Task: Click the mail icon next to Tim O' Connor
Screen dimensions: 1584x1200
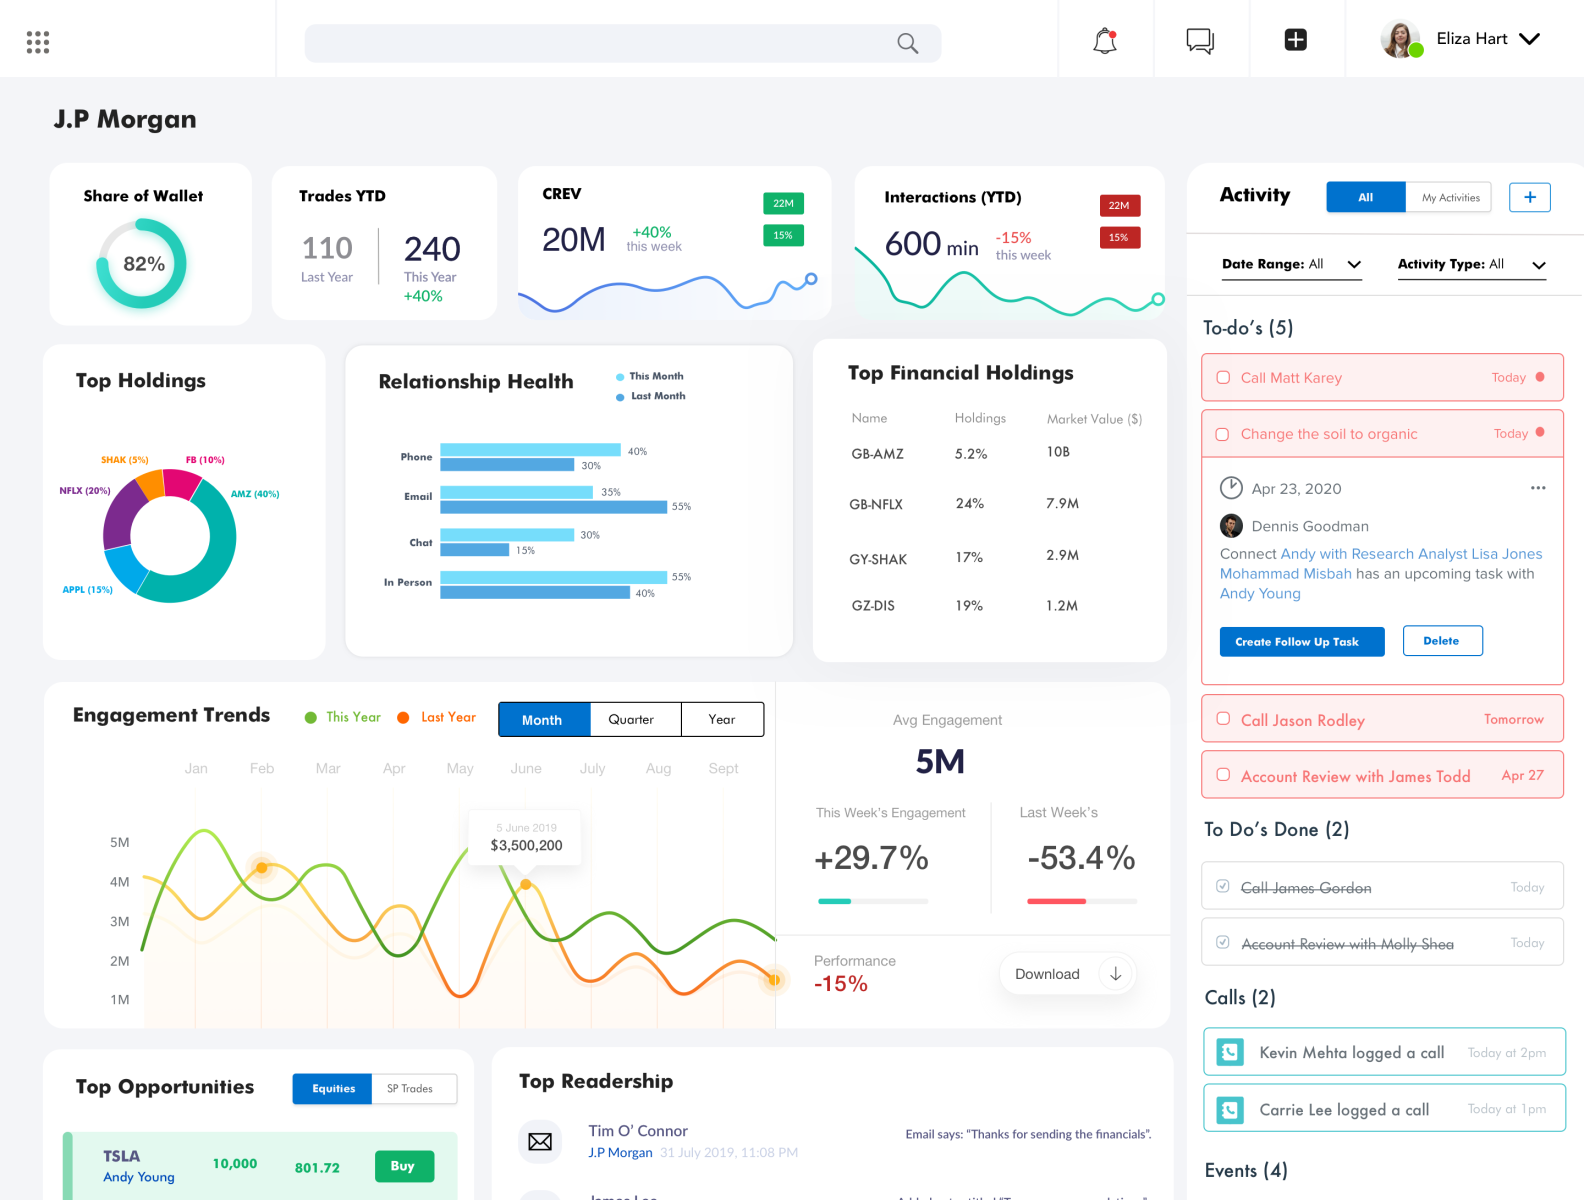Action: pyautogui.click(x=540, y=1142)
